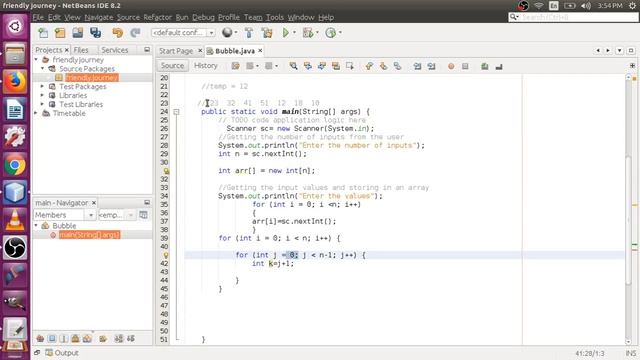
Task: Open the Members combo box in Navigator
Action: pos(64,215)
